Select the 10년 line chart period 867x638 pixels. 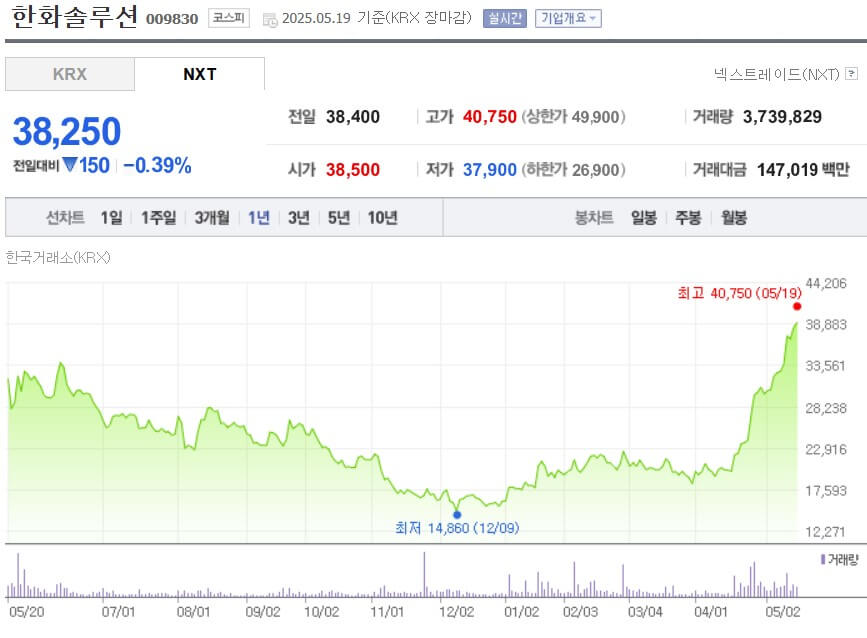pyautogui.click(x=383, y=217)
